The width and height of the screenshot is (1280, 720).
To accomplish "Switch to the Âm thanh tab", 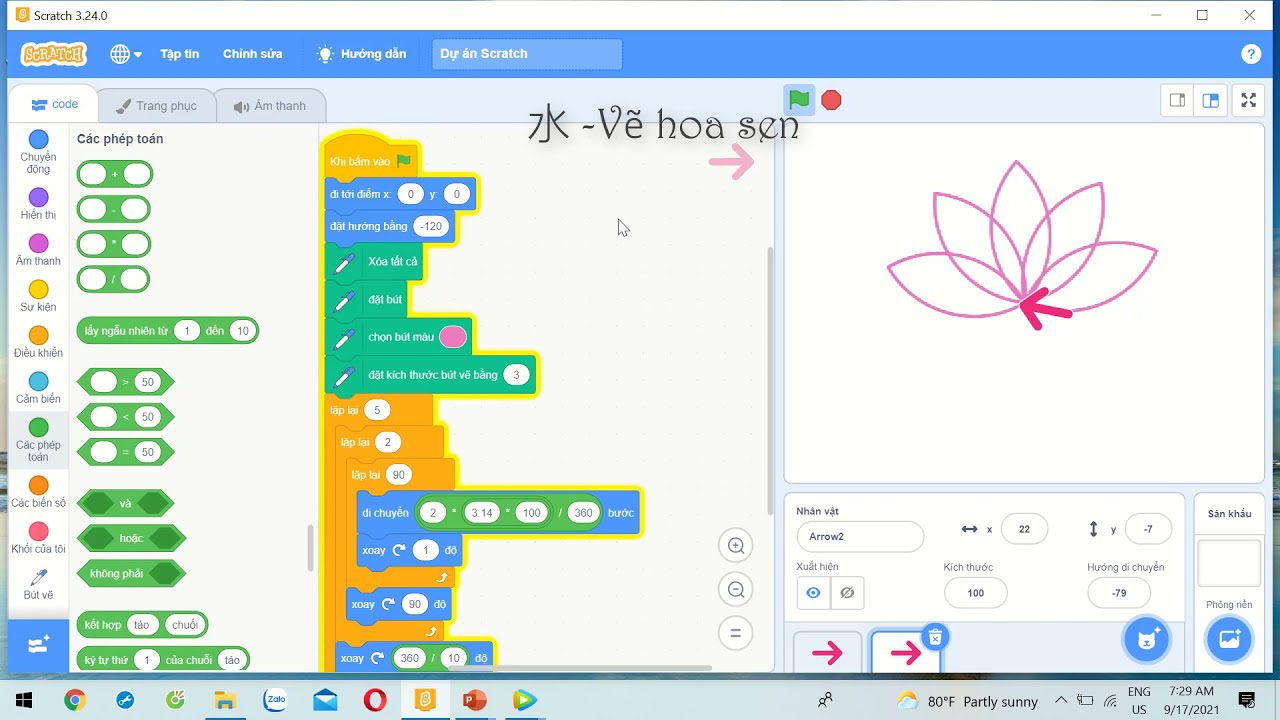I will 269,106.
